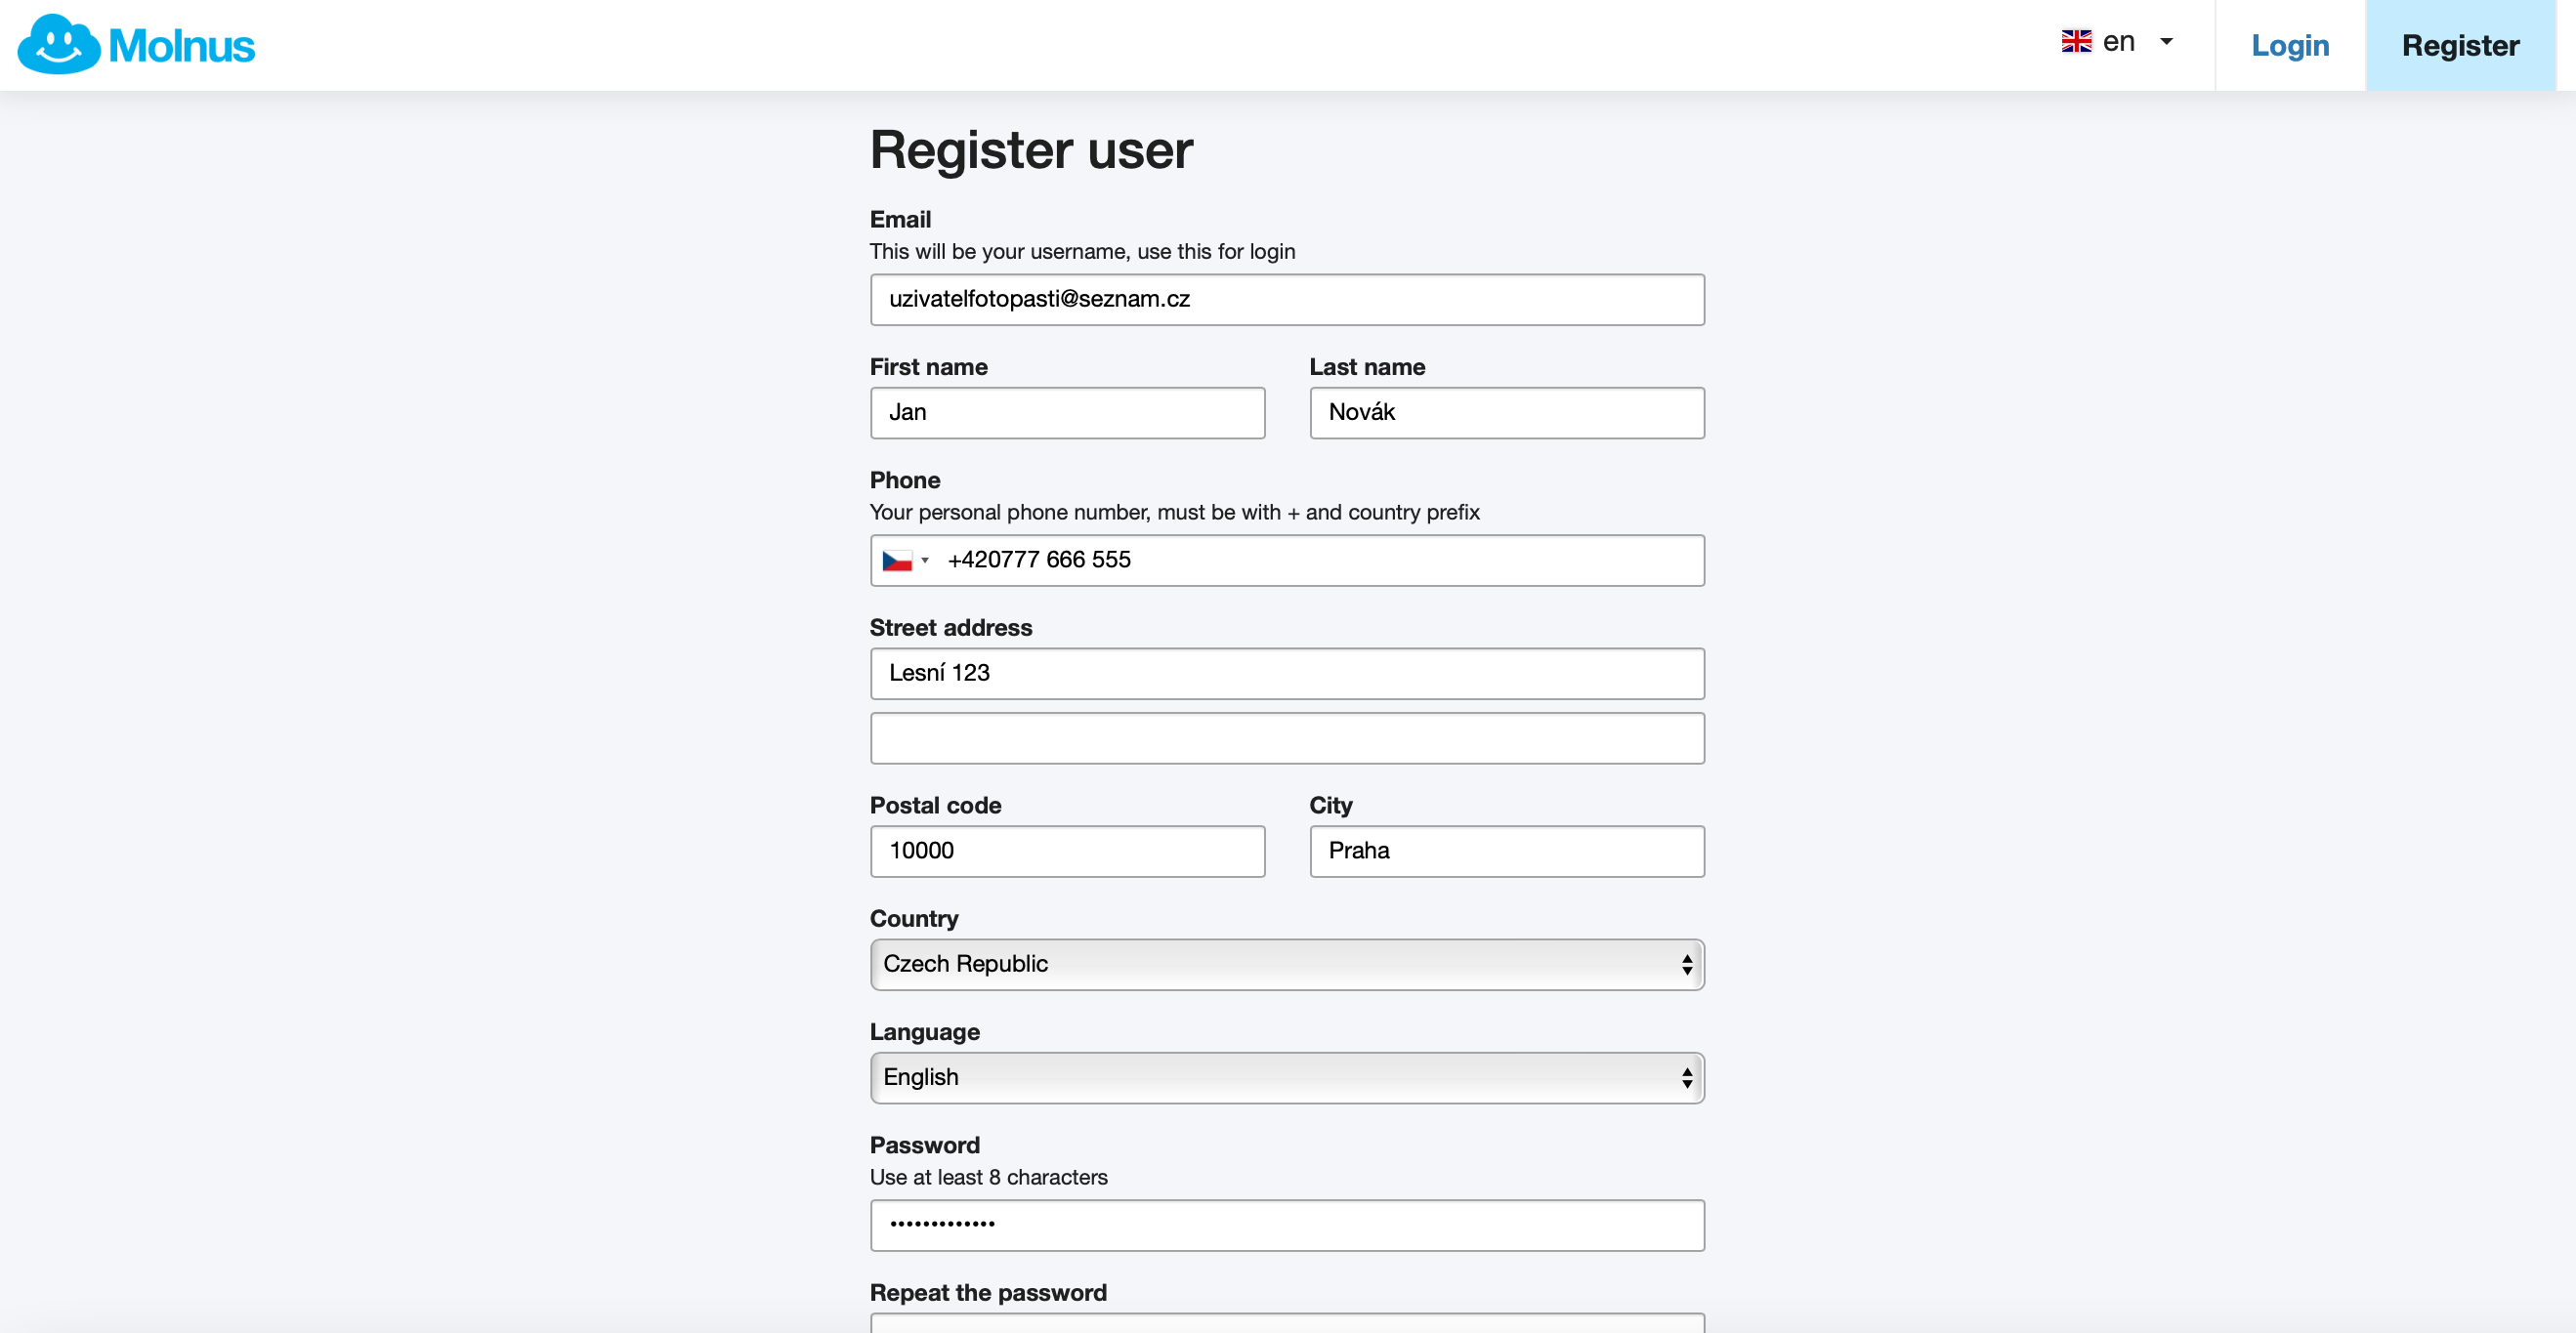Click the Postal code field with 10000
The width and height of the screenshot is (2576, 1333).
click(x=1067, y=851)
